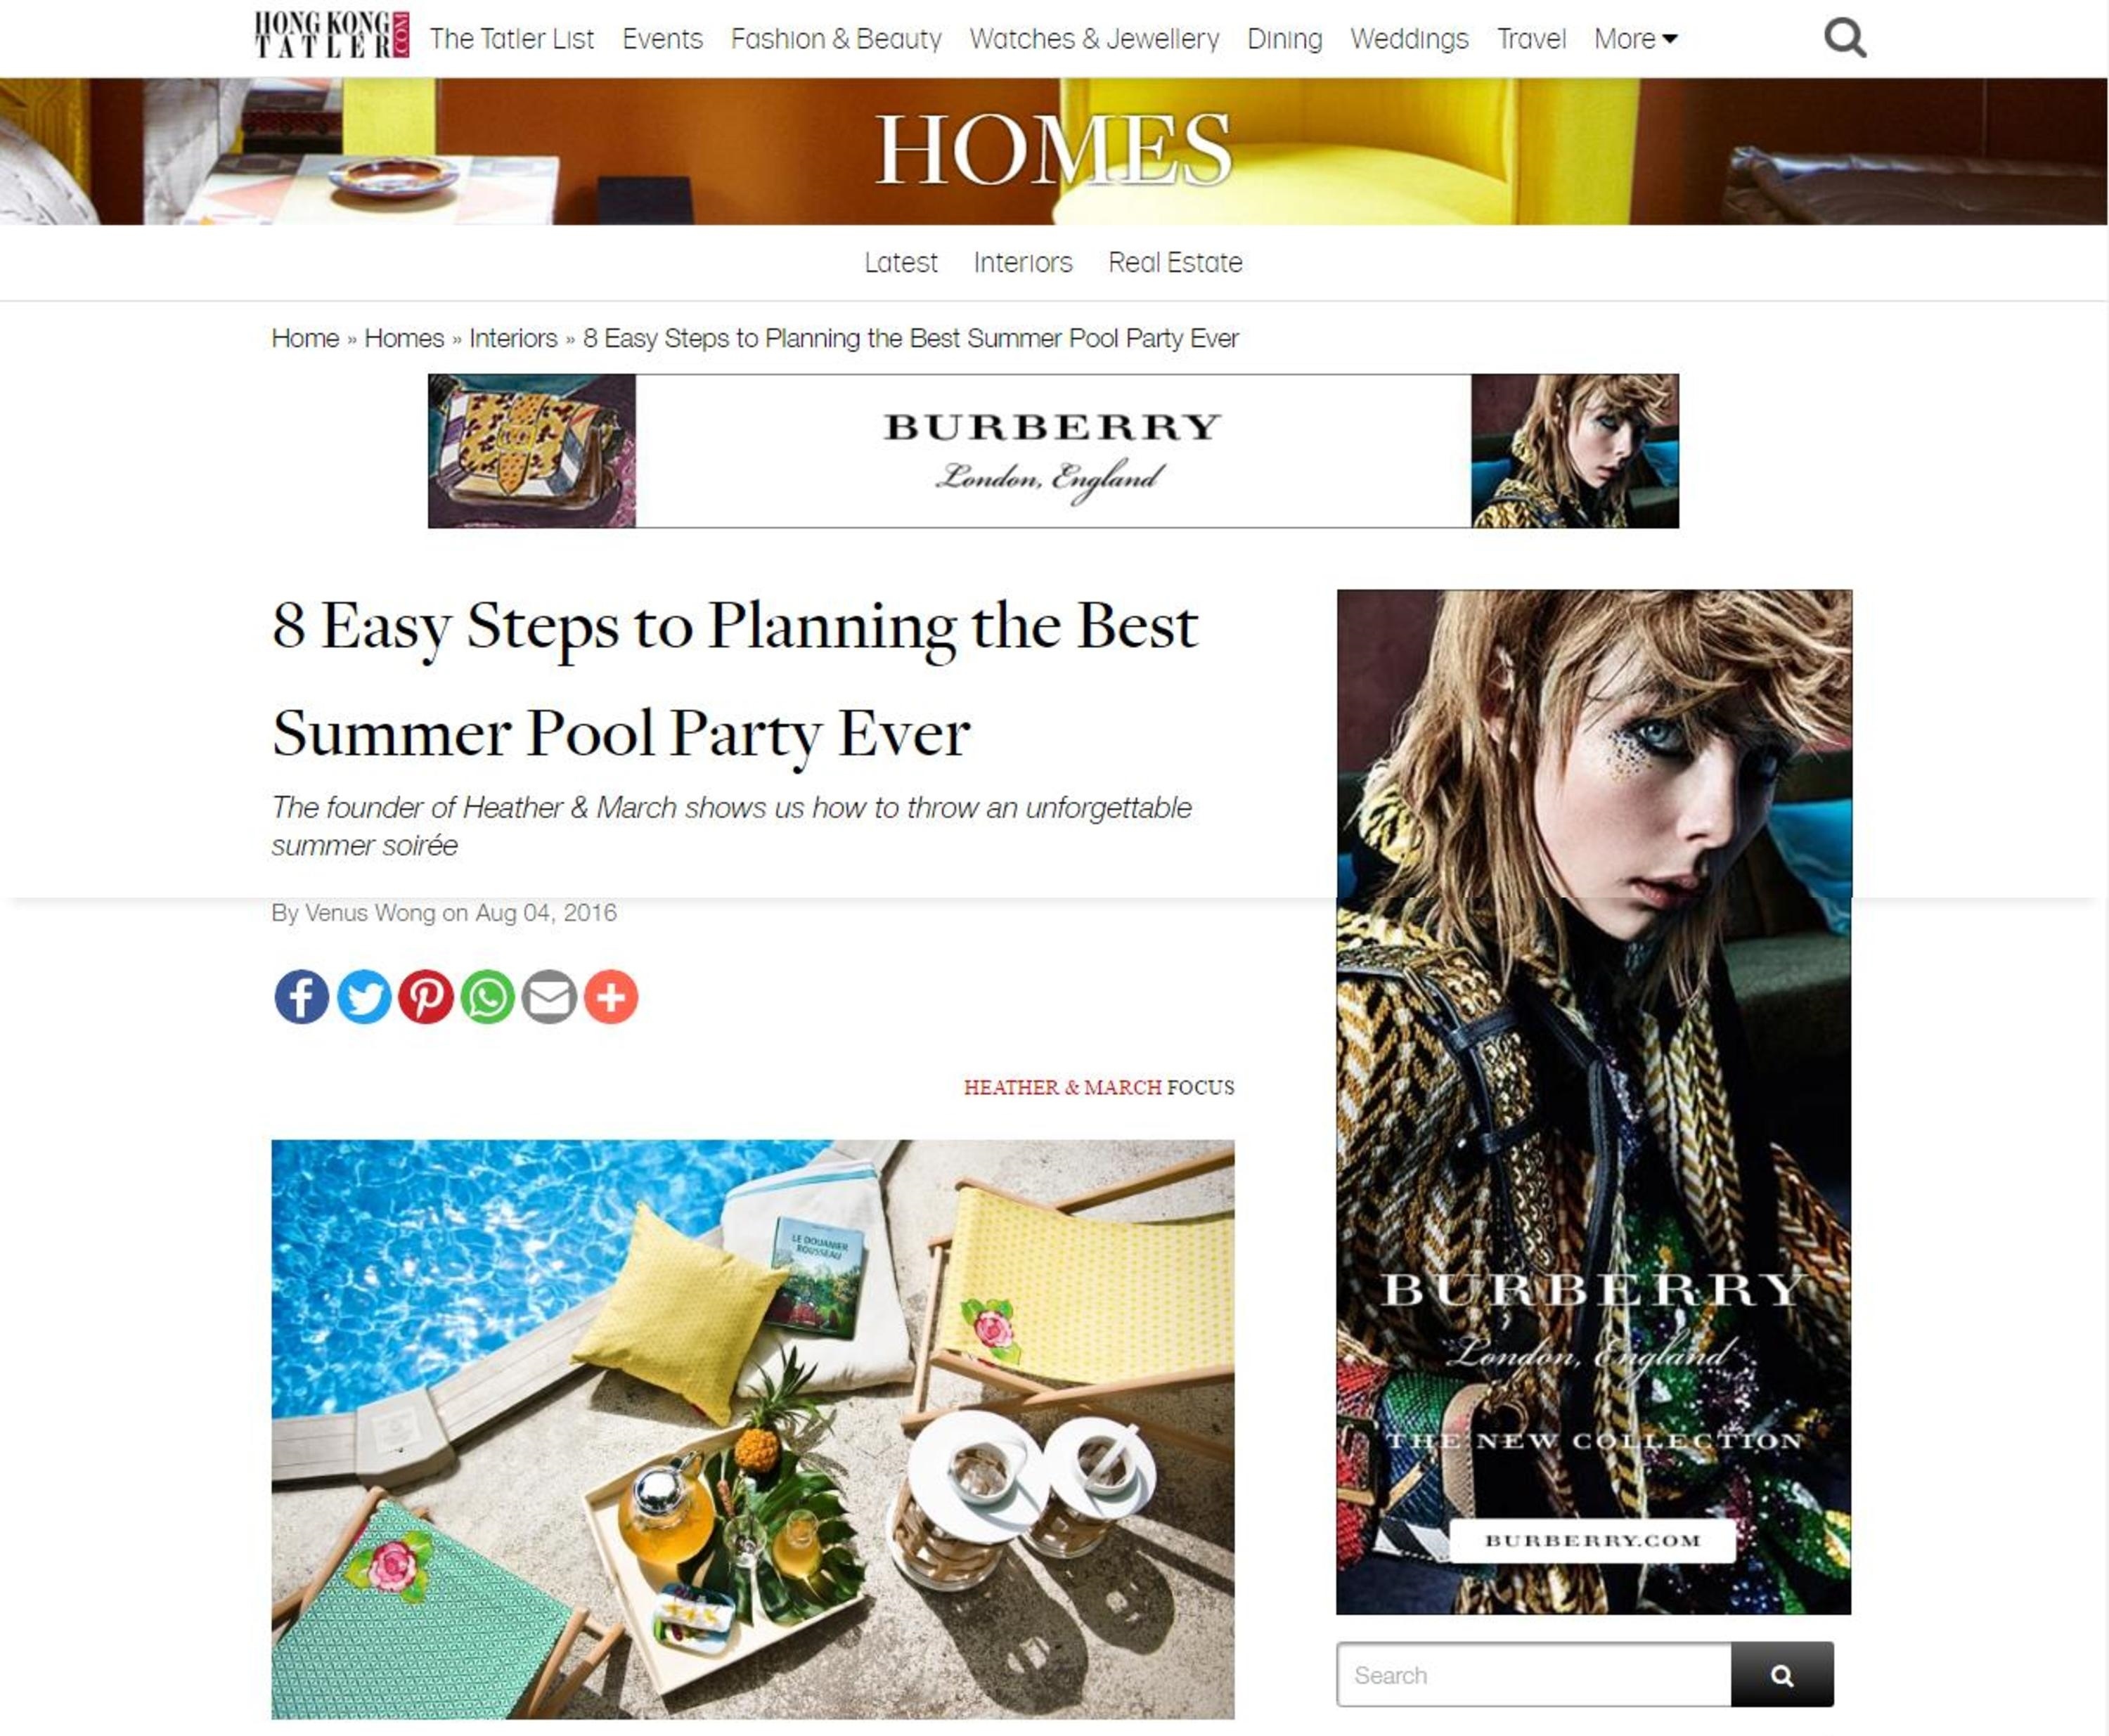The height and width of the screenshot is (1736, 2109).
Task: Open site search magnifier in header
Action: [1845, 38]
